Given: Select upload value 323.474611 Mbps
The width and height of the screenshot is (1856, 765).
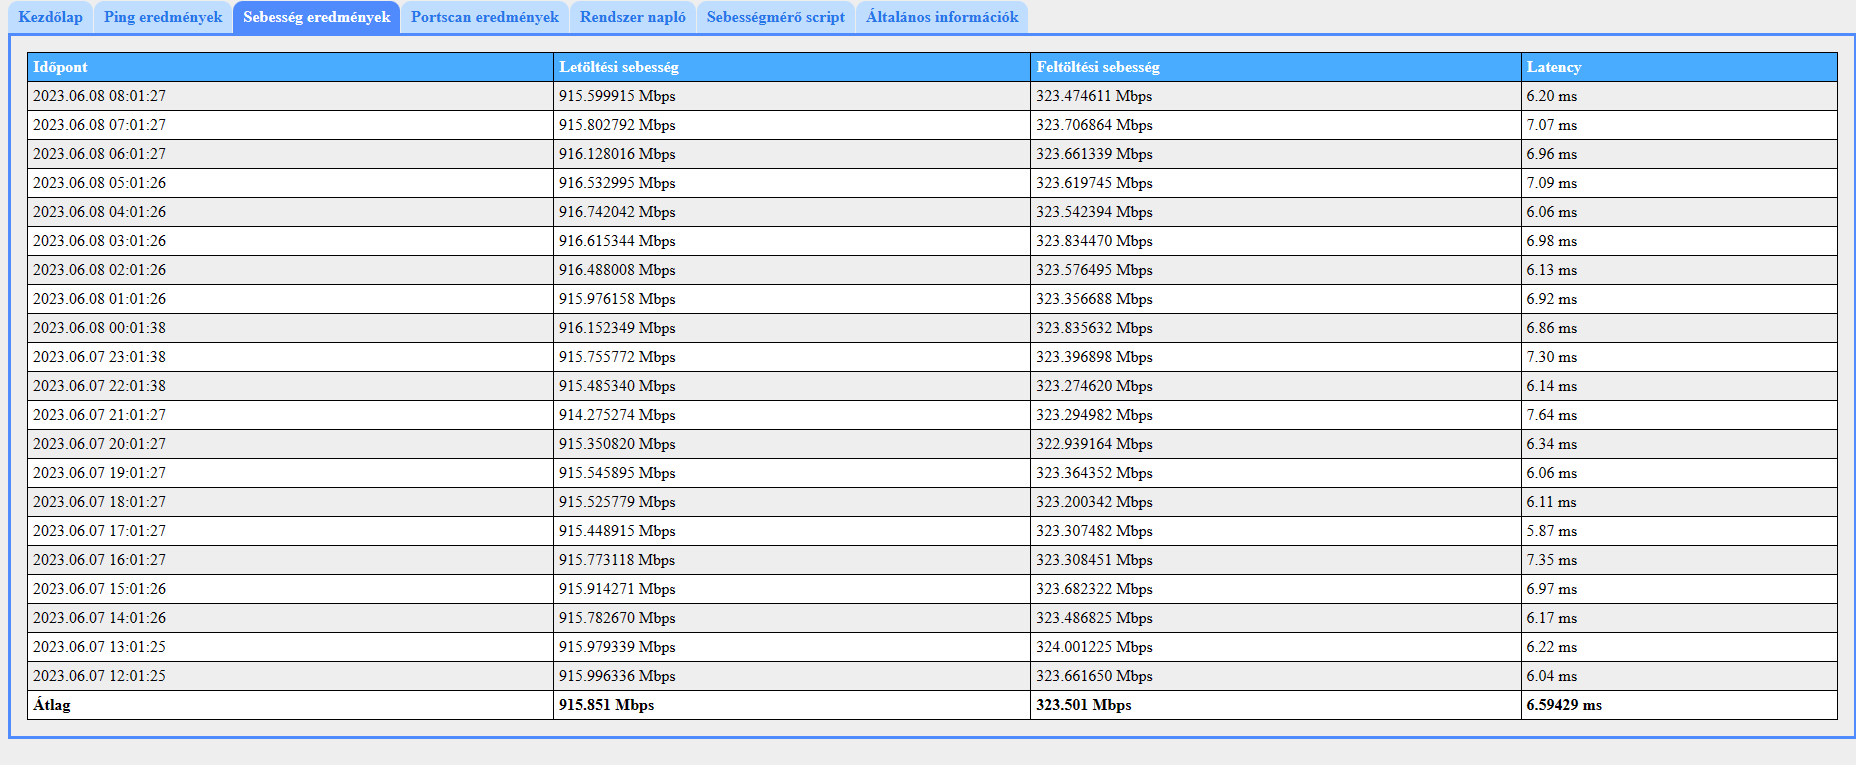Looking at the screenshot, I should (1094, 96).
